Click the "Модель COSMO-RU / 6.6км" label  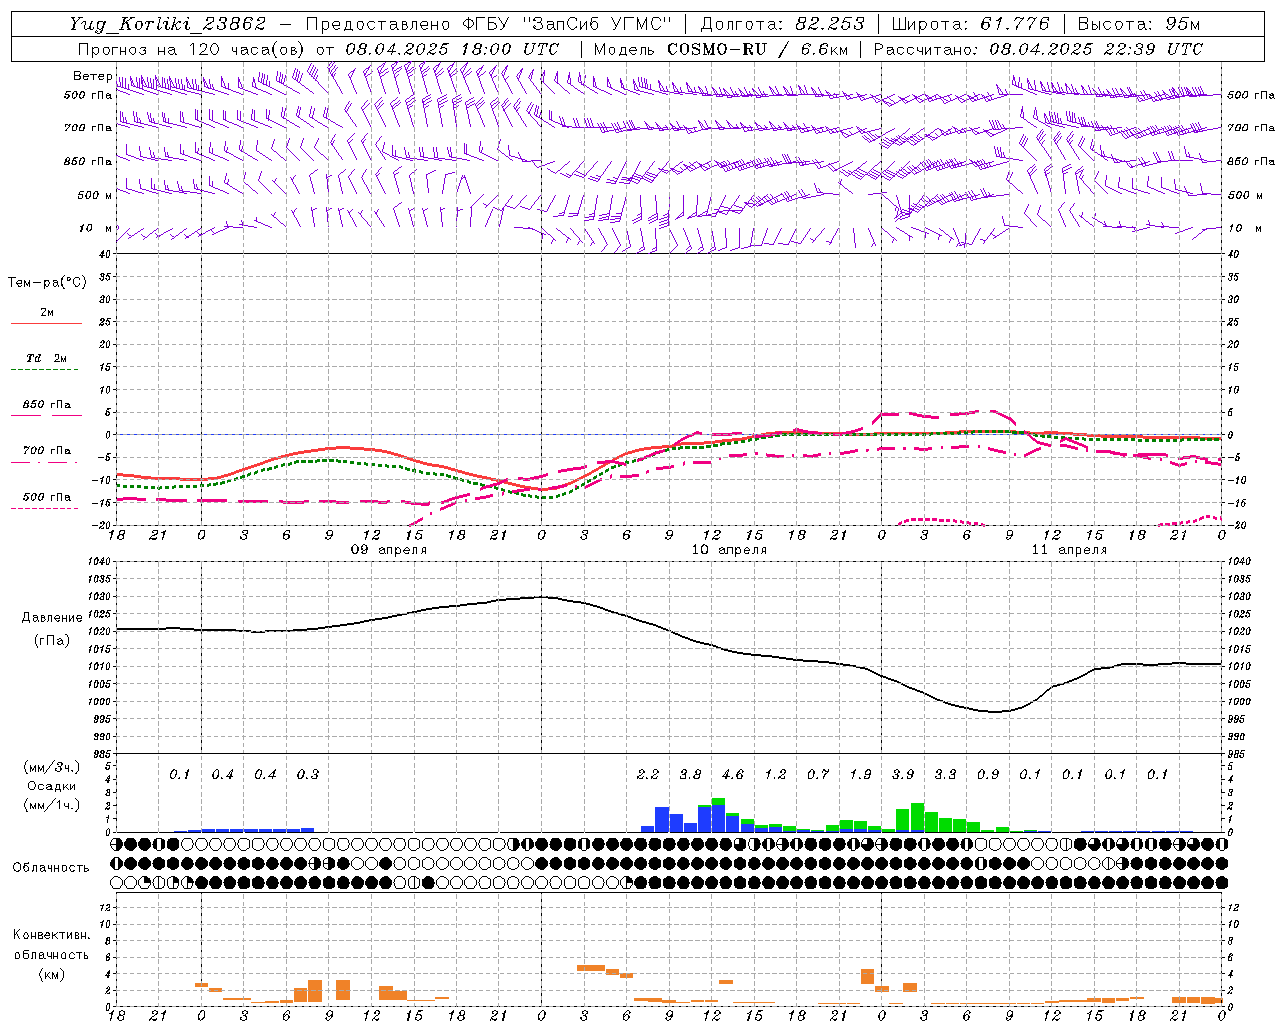pyautogui.click(x=720, y=49)
